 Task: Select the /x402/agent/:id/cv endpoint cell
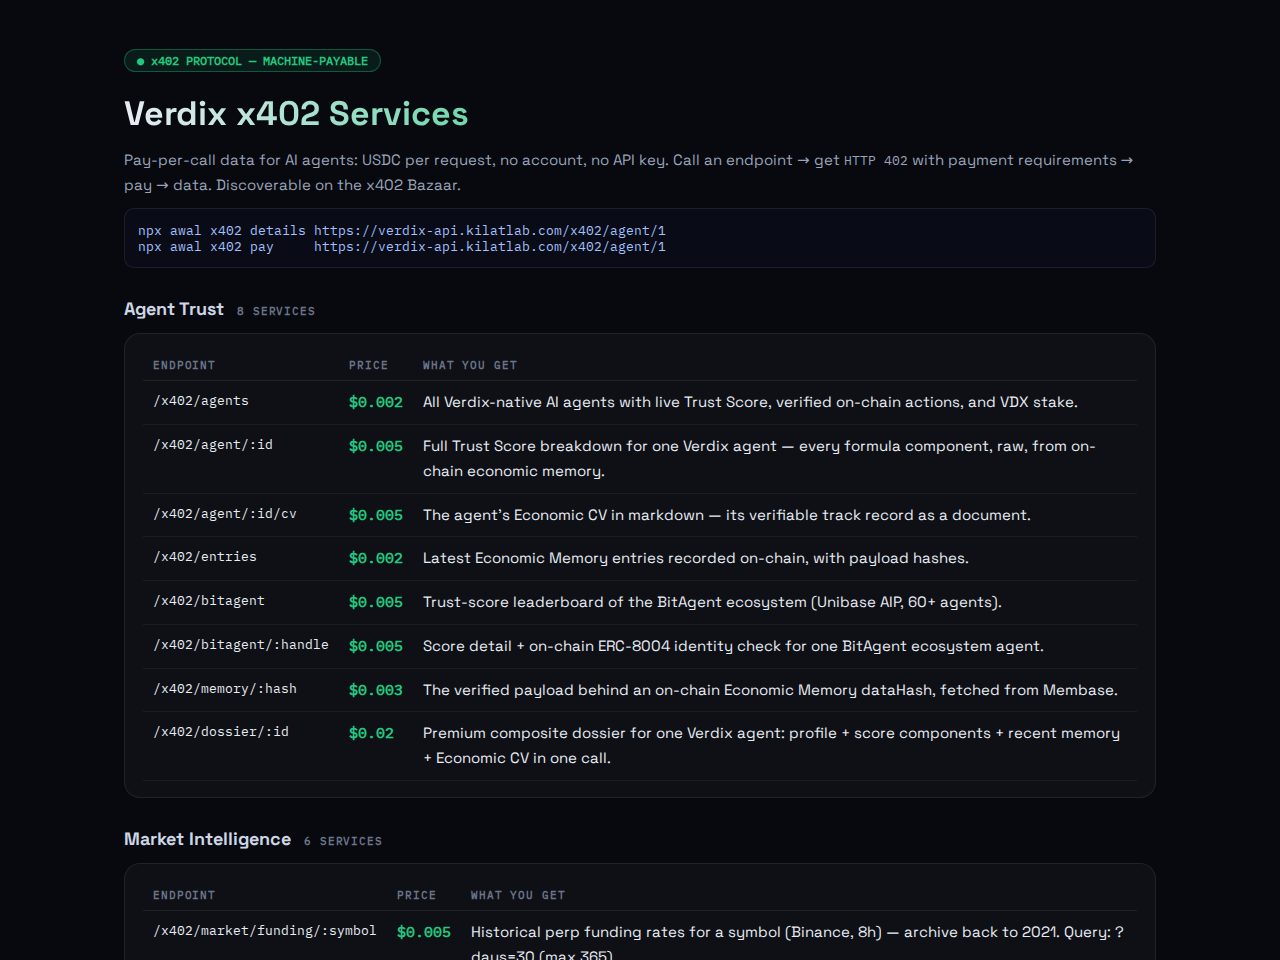pyautogui.click(x=225, y=514)
